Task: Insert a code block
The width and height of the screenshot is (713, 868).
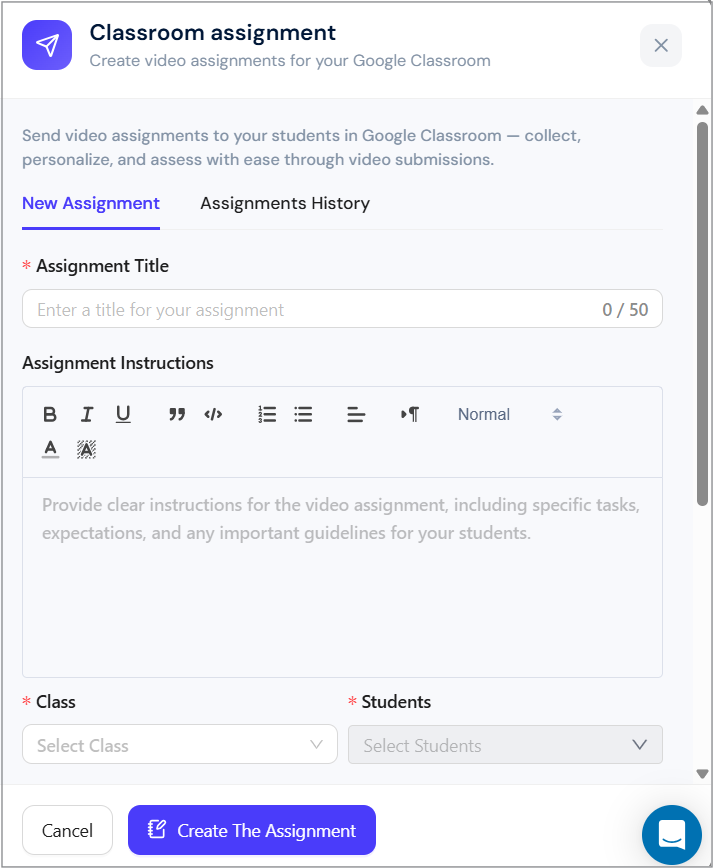Action: coord(213,414)
